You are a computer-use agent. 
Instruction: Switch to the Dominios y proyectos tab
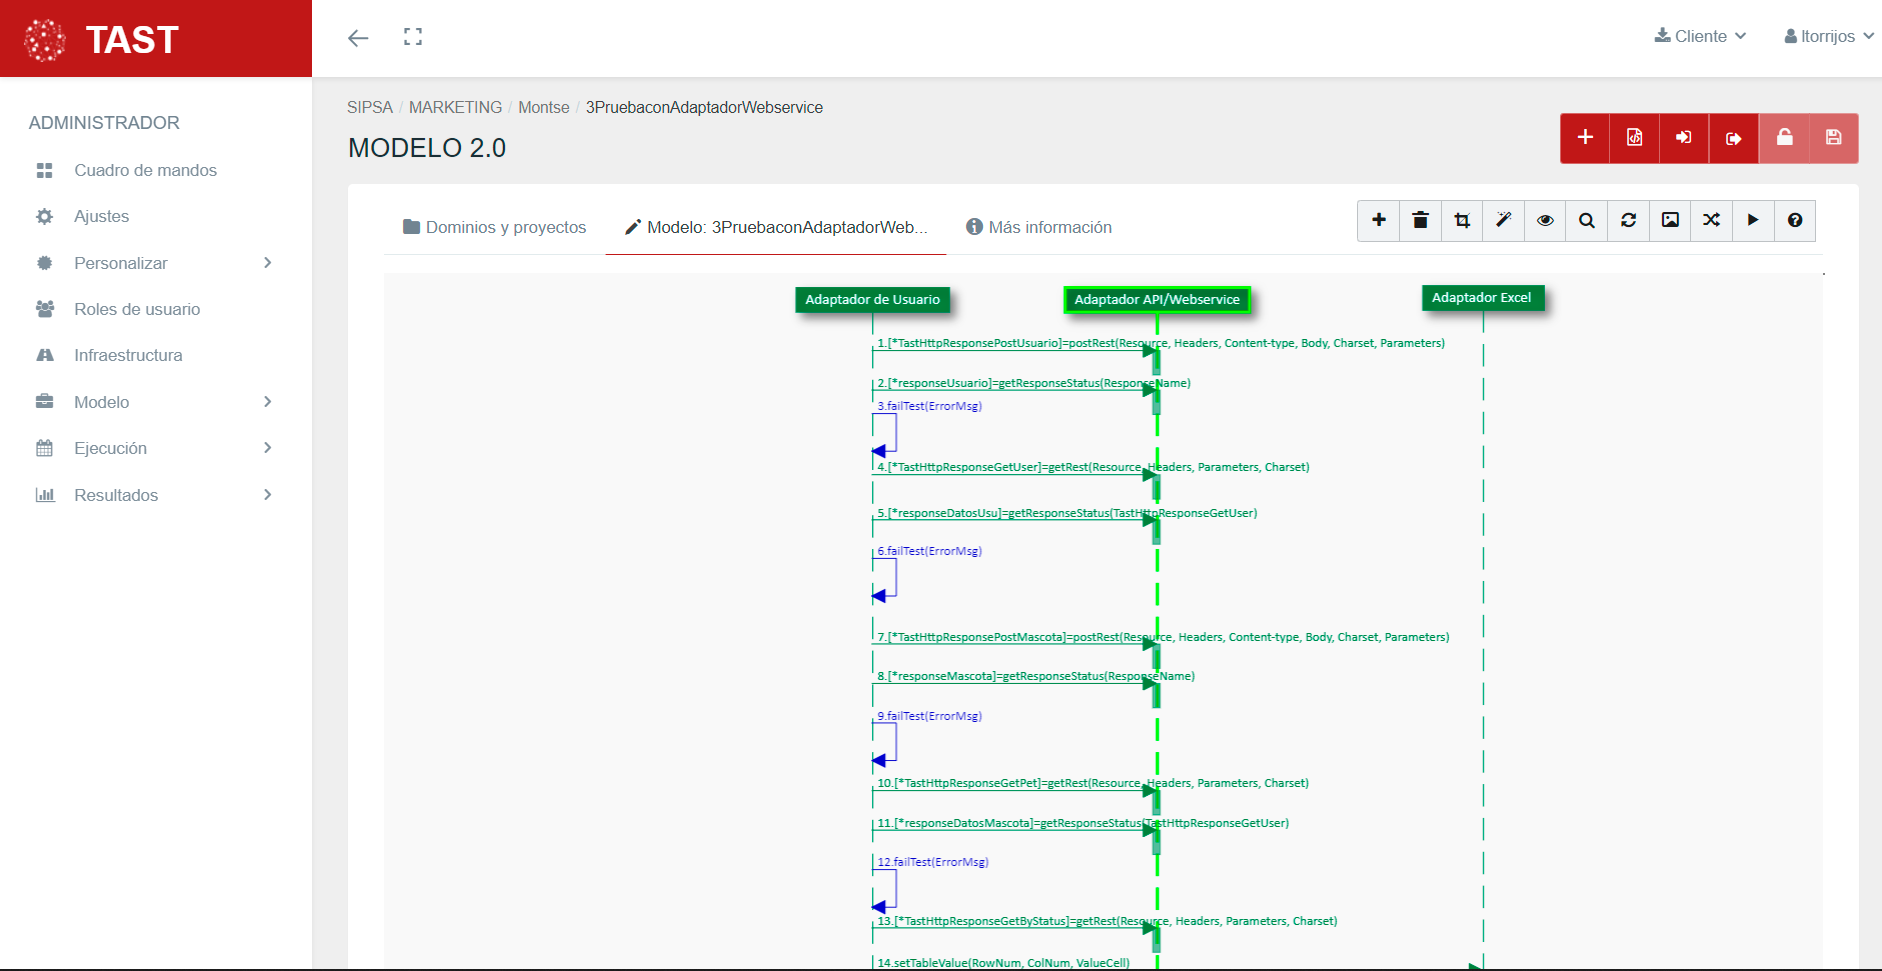[494, 227]
